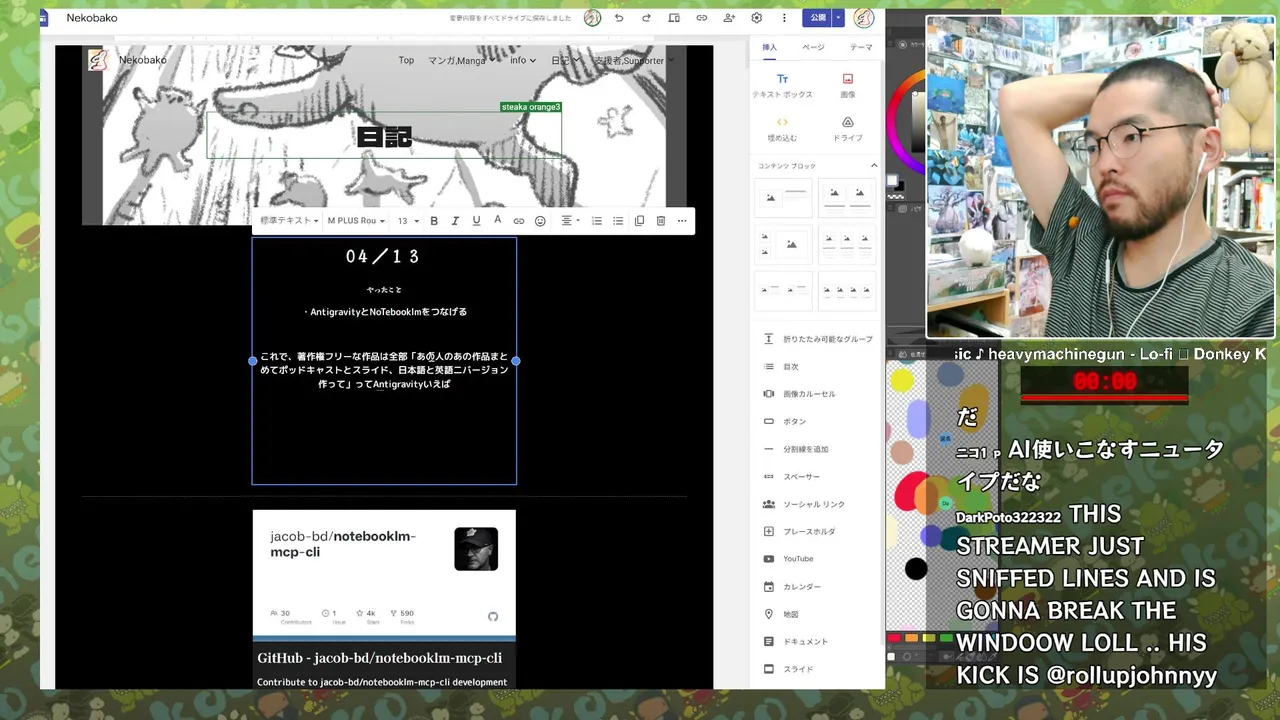Open the share with others dialog
This screenshot has height=720, width=1280.
[x=729, y=18]
